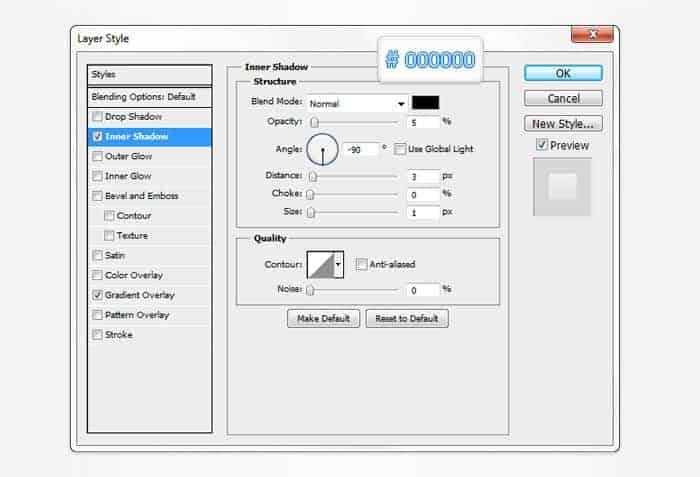Uncheck the Inner Shadow checkbox
This screenshot has height=477, width=700.
pos(97,137)
